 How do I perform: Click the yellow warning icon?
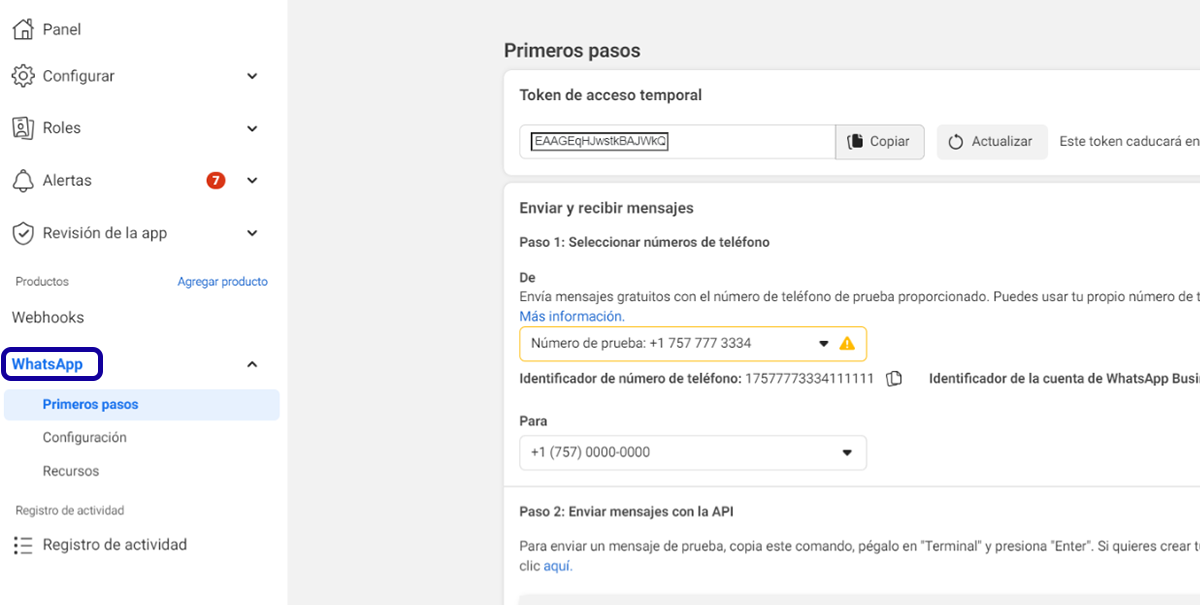(847, 343)
